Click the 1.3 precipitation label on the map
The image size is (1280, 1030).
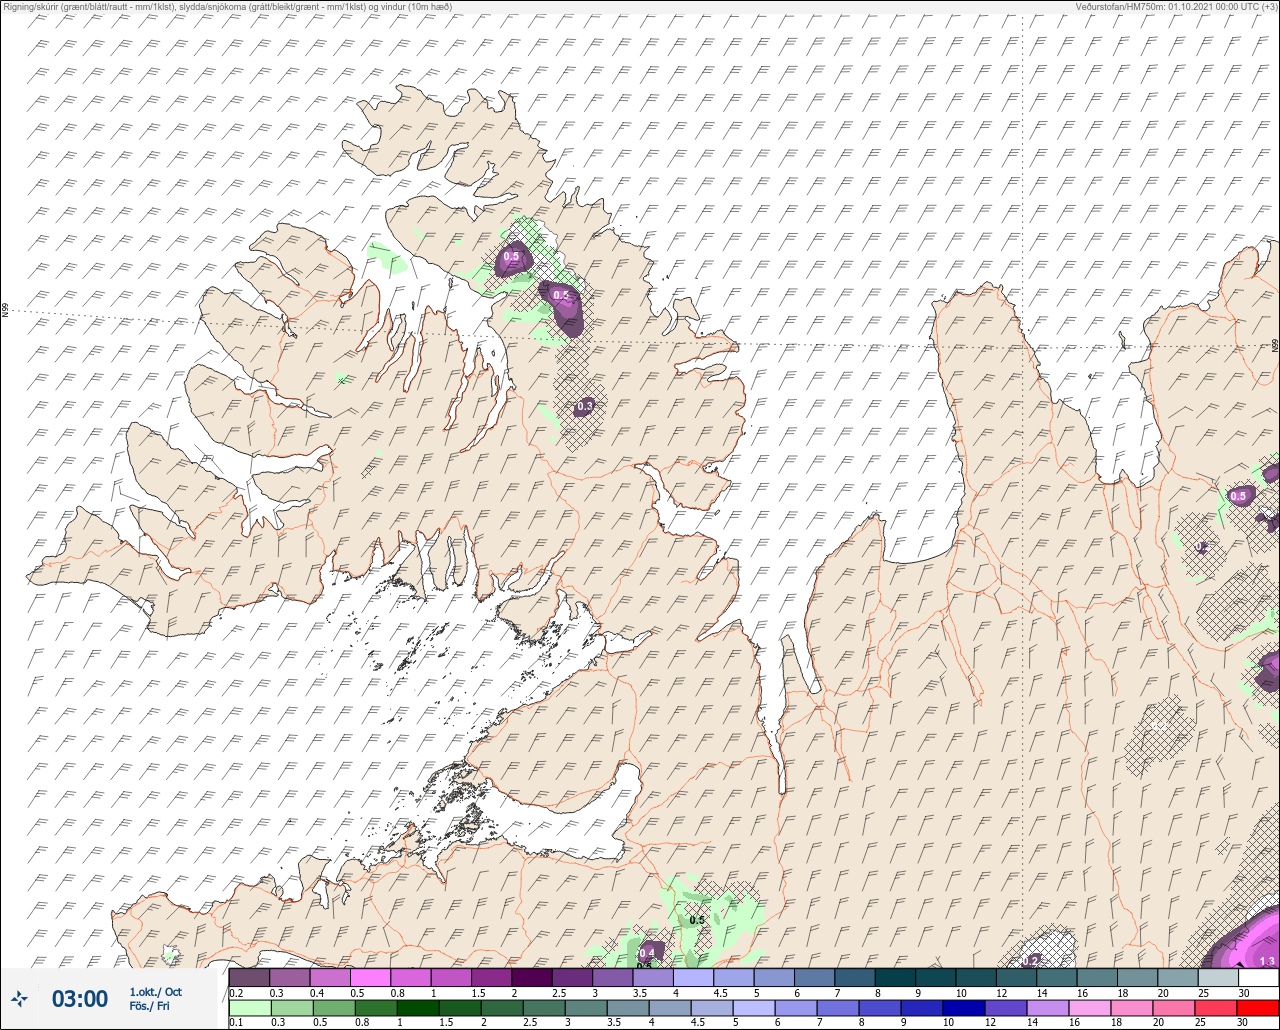(x=1267, y=961)
